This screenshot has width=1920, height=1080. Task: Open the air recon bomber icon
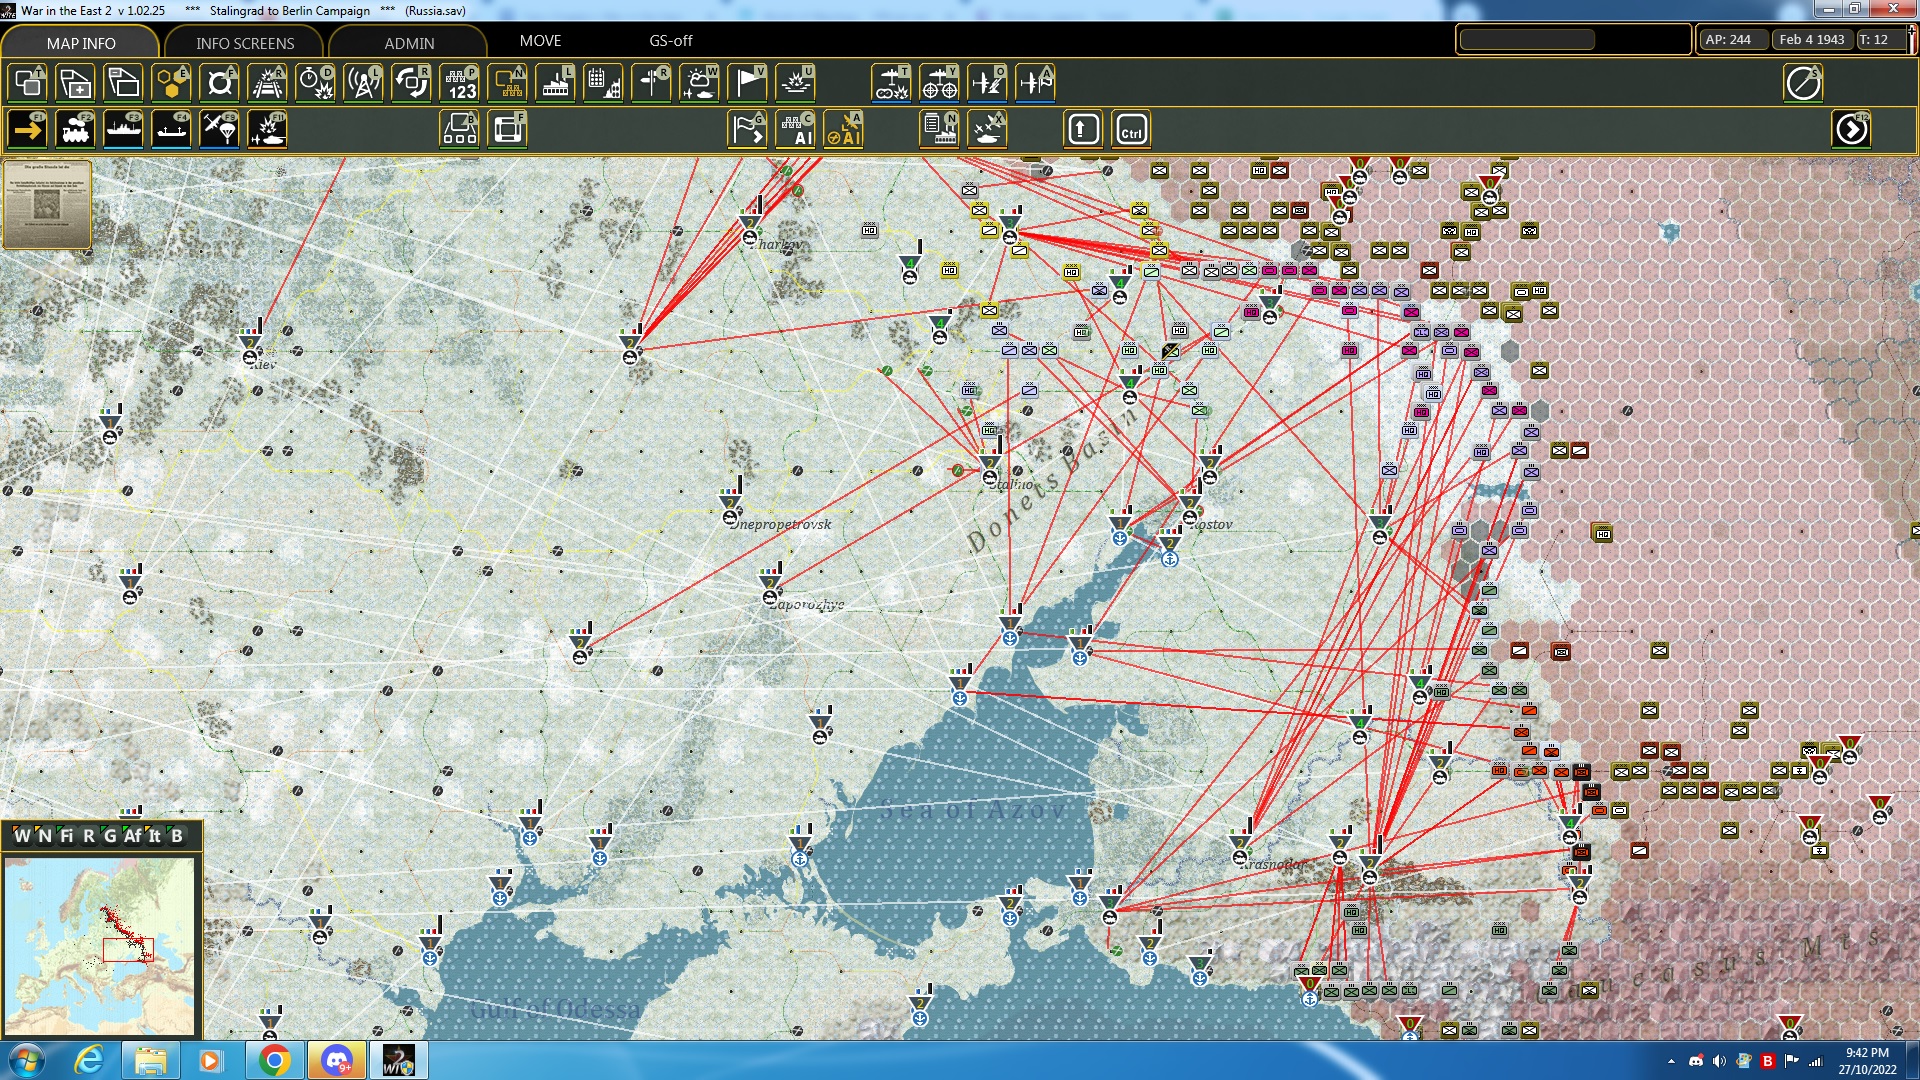point(890,83)
